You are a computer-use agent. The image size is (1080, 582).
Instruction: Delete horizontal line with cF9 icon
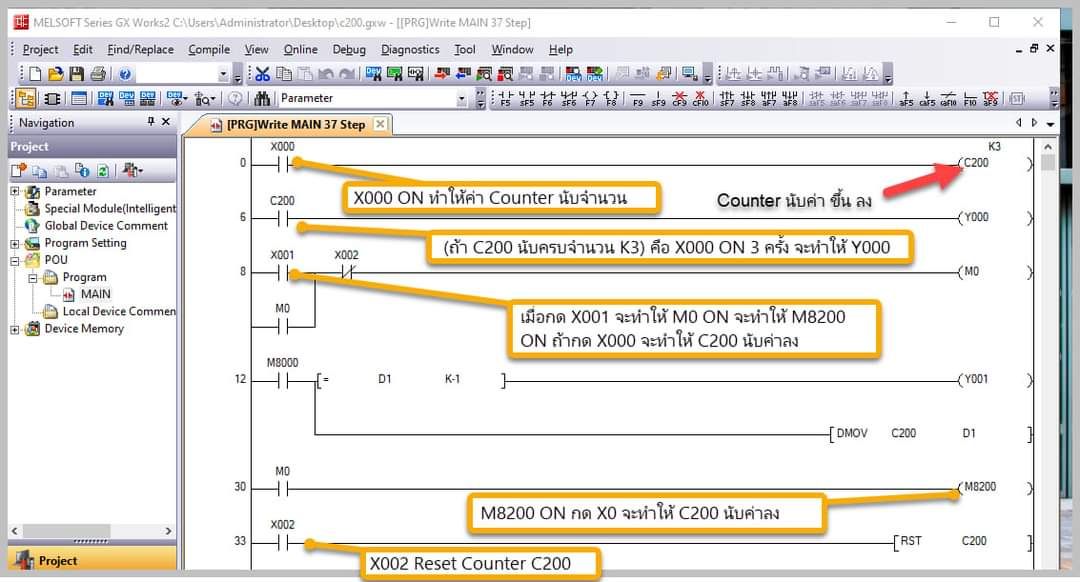(x=679, y=98)
